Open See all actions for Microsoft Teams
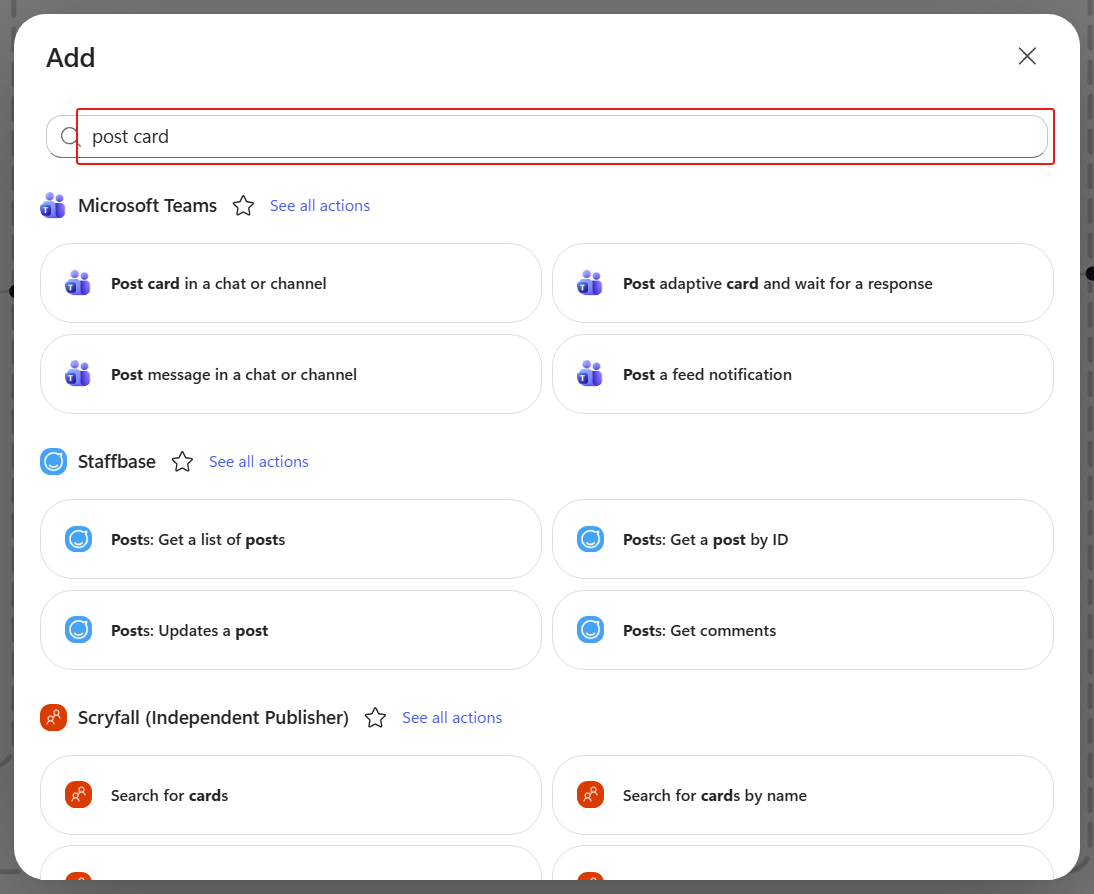Image resolution: width=1094 pixels, height=894 pixels. tap(320, 206)
